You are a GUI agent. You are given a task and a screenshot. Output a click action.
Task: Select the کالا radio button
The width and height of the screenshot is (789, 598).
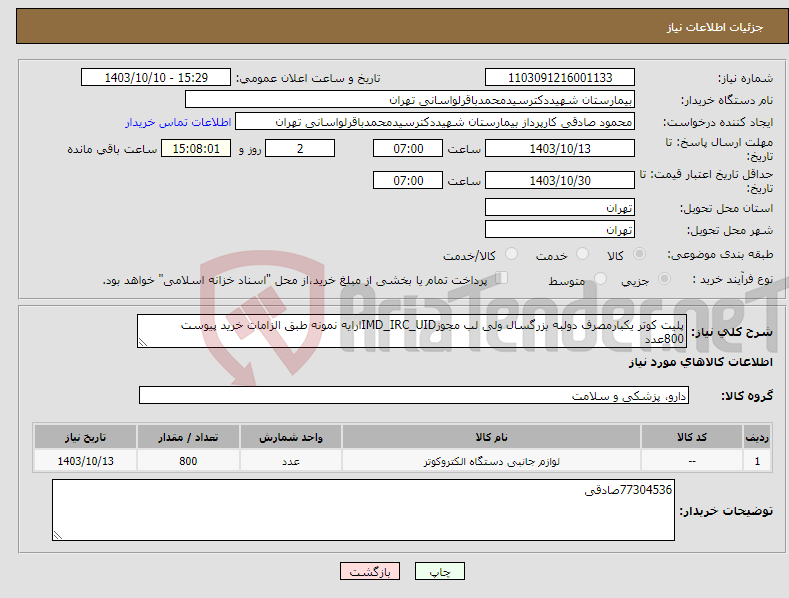[x=639, y=254]
